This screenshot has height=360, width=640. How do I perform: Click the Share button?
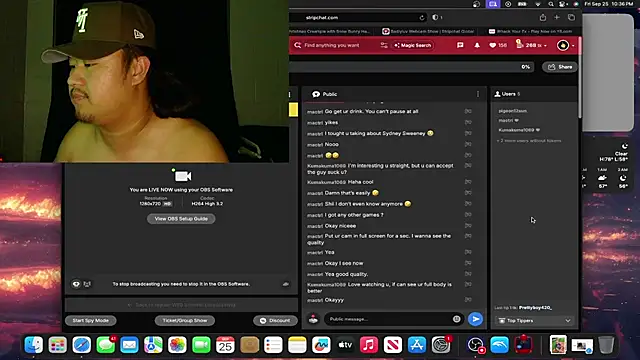point(560,67)
